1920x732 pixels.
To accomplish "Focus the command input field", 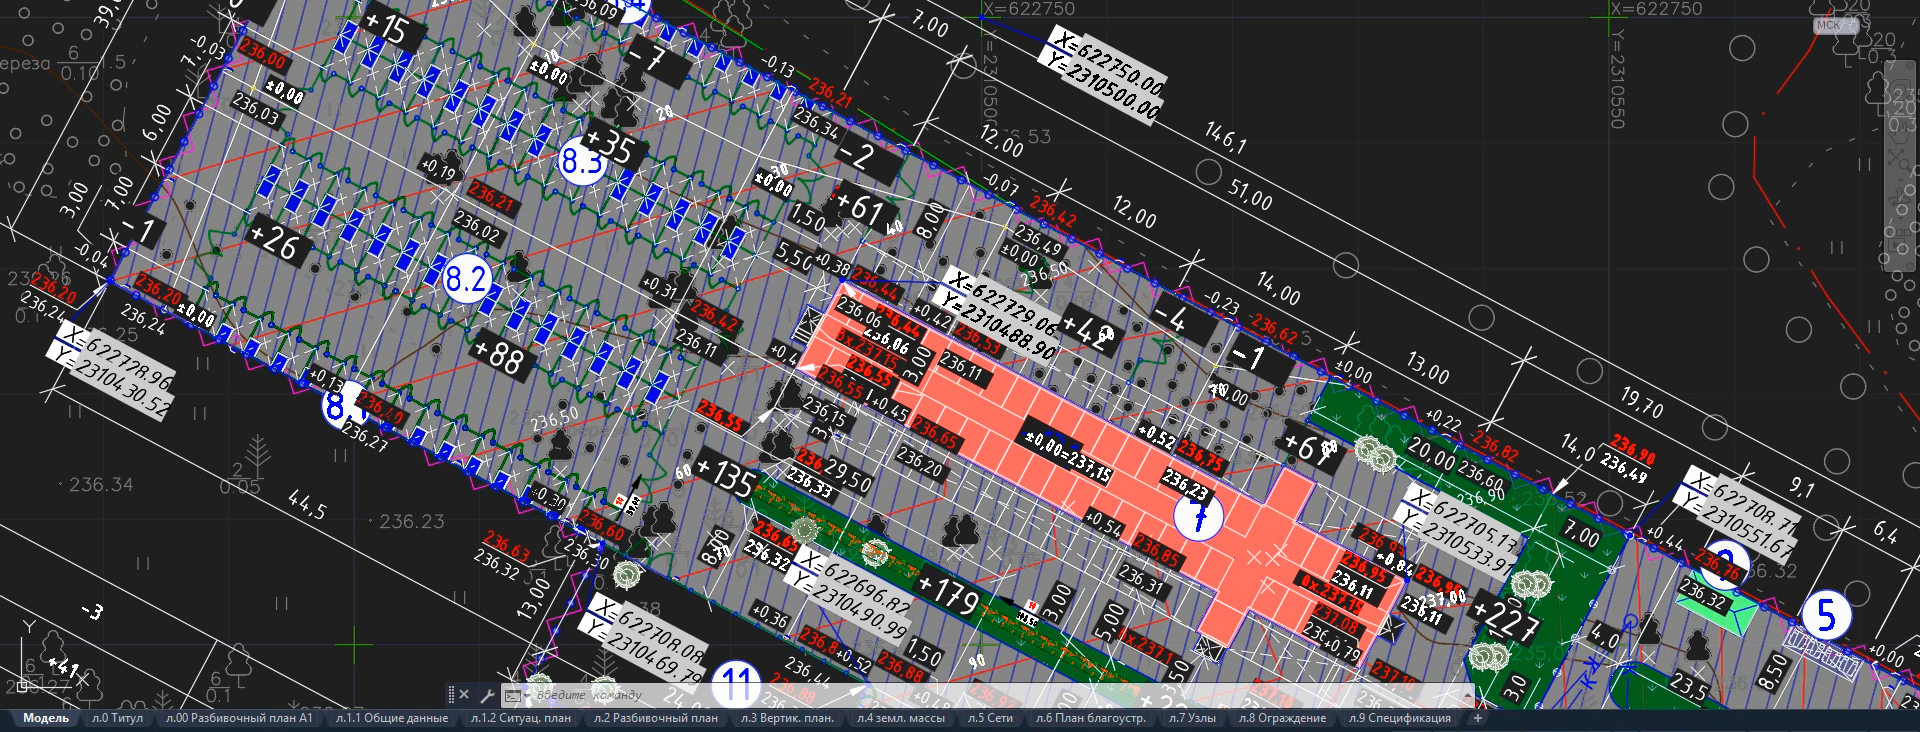I will (1000, 695).
